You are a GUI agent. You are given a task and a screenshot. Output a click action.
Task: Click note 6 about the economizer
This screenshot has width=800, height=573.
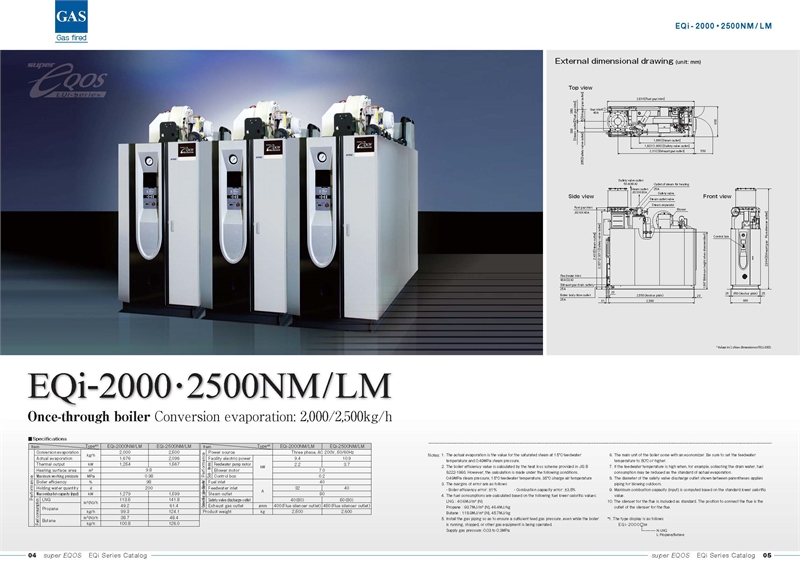[683, 457]
